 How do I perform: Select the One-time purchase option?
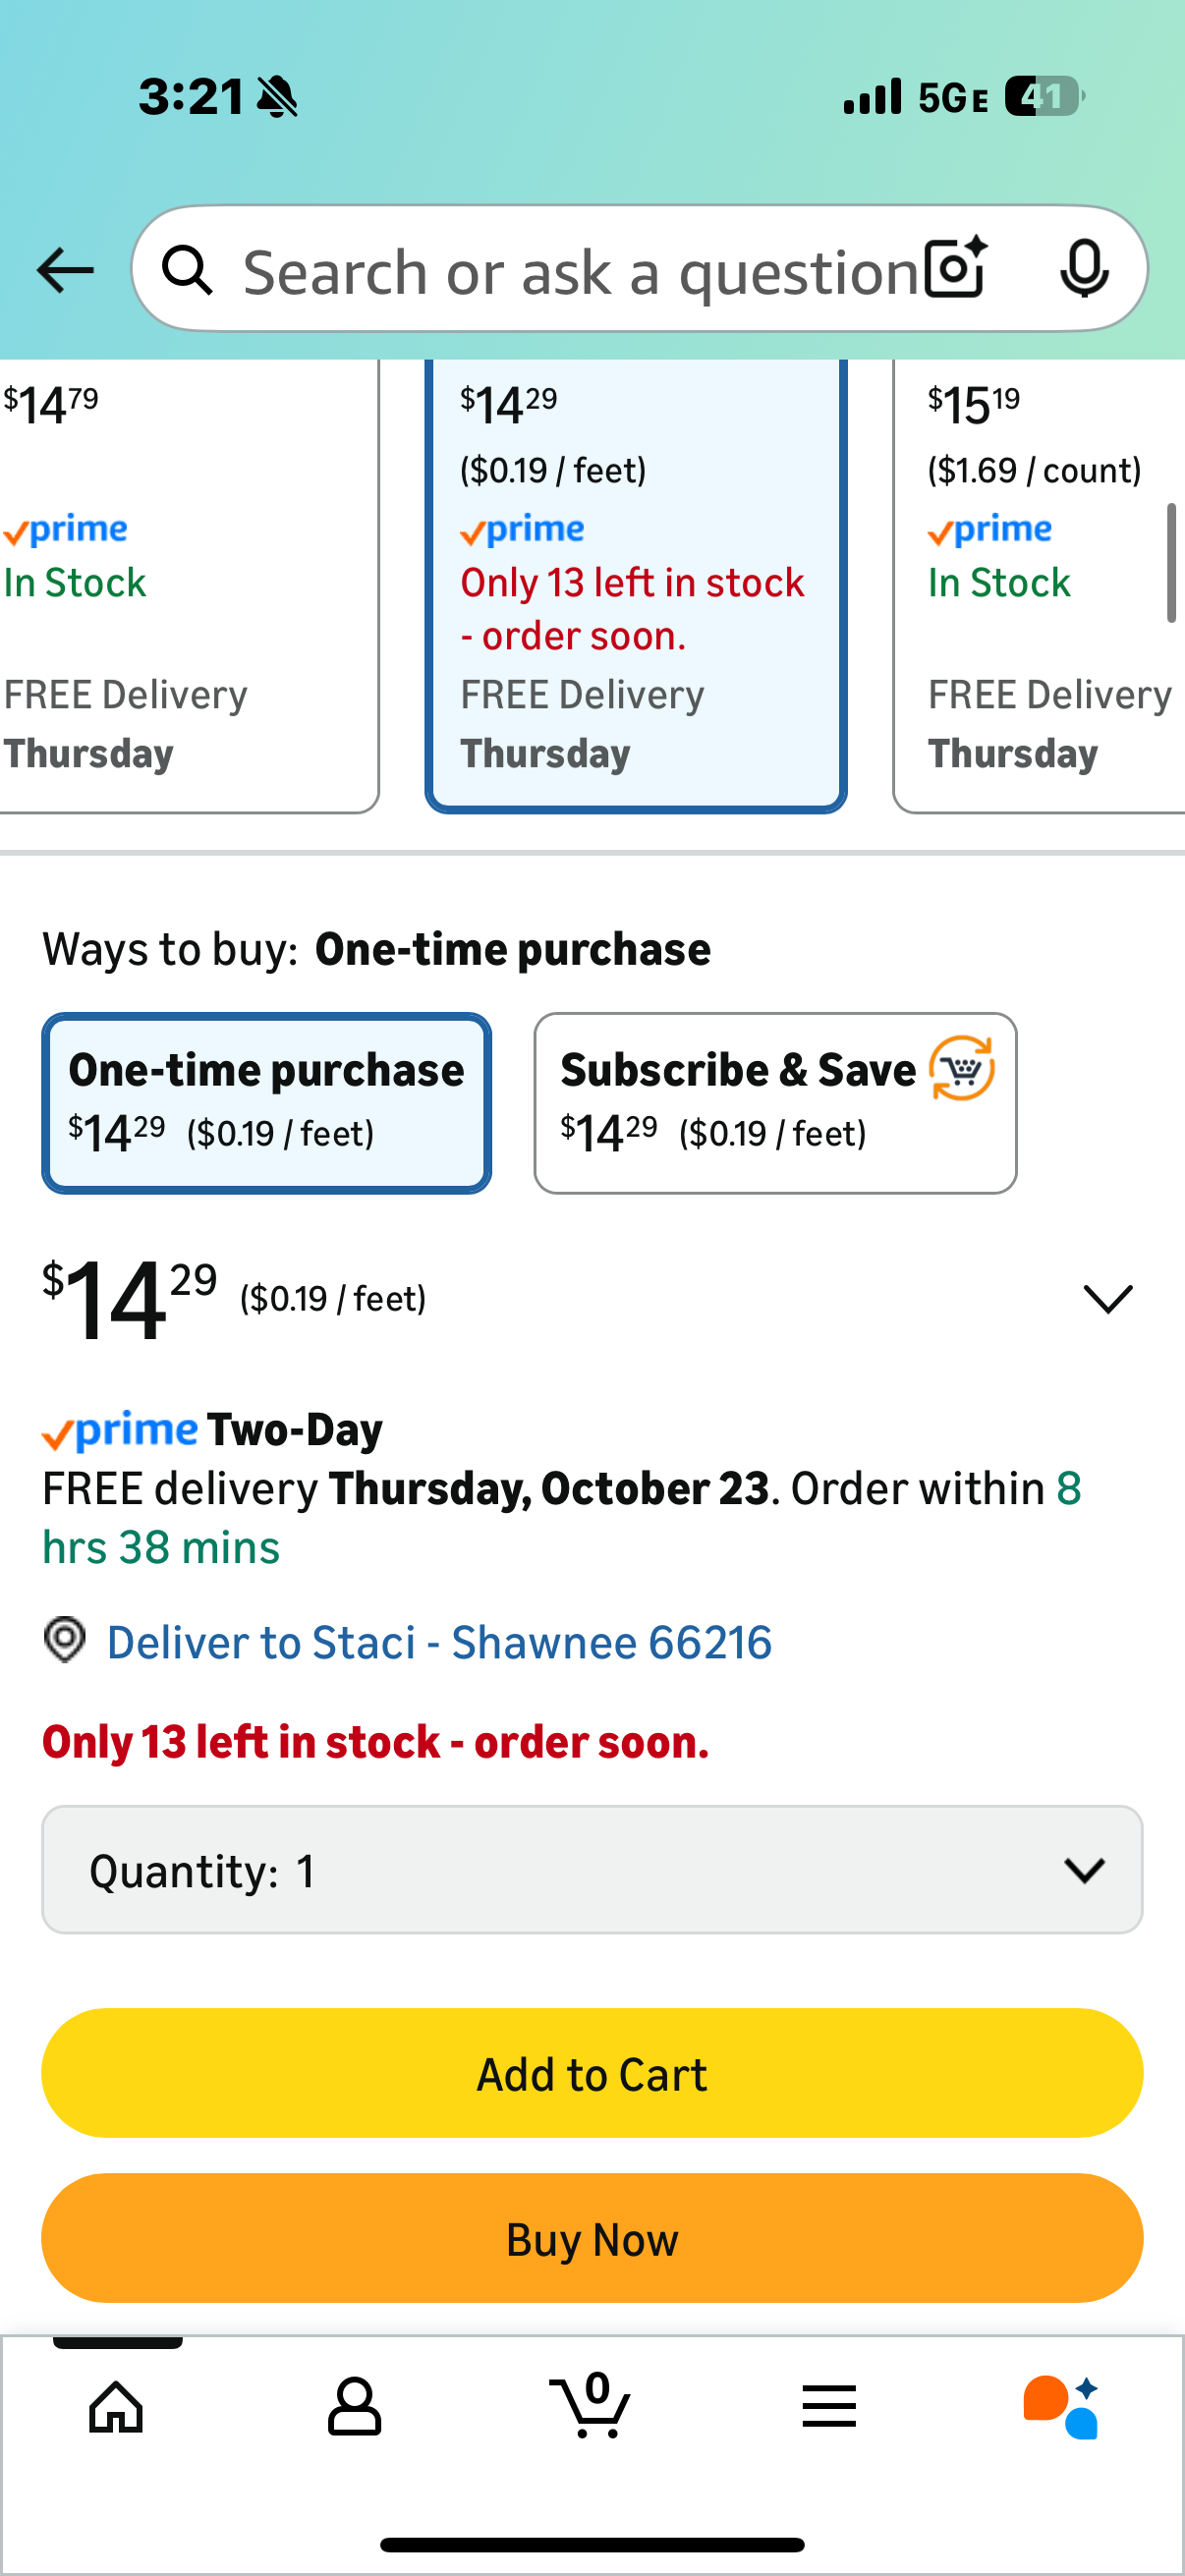point(266,1103)
